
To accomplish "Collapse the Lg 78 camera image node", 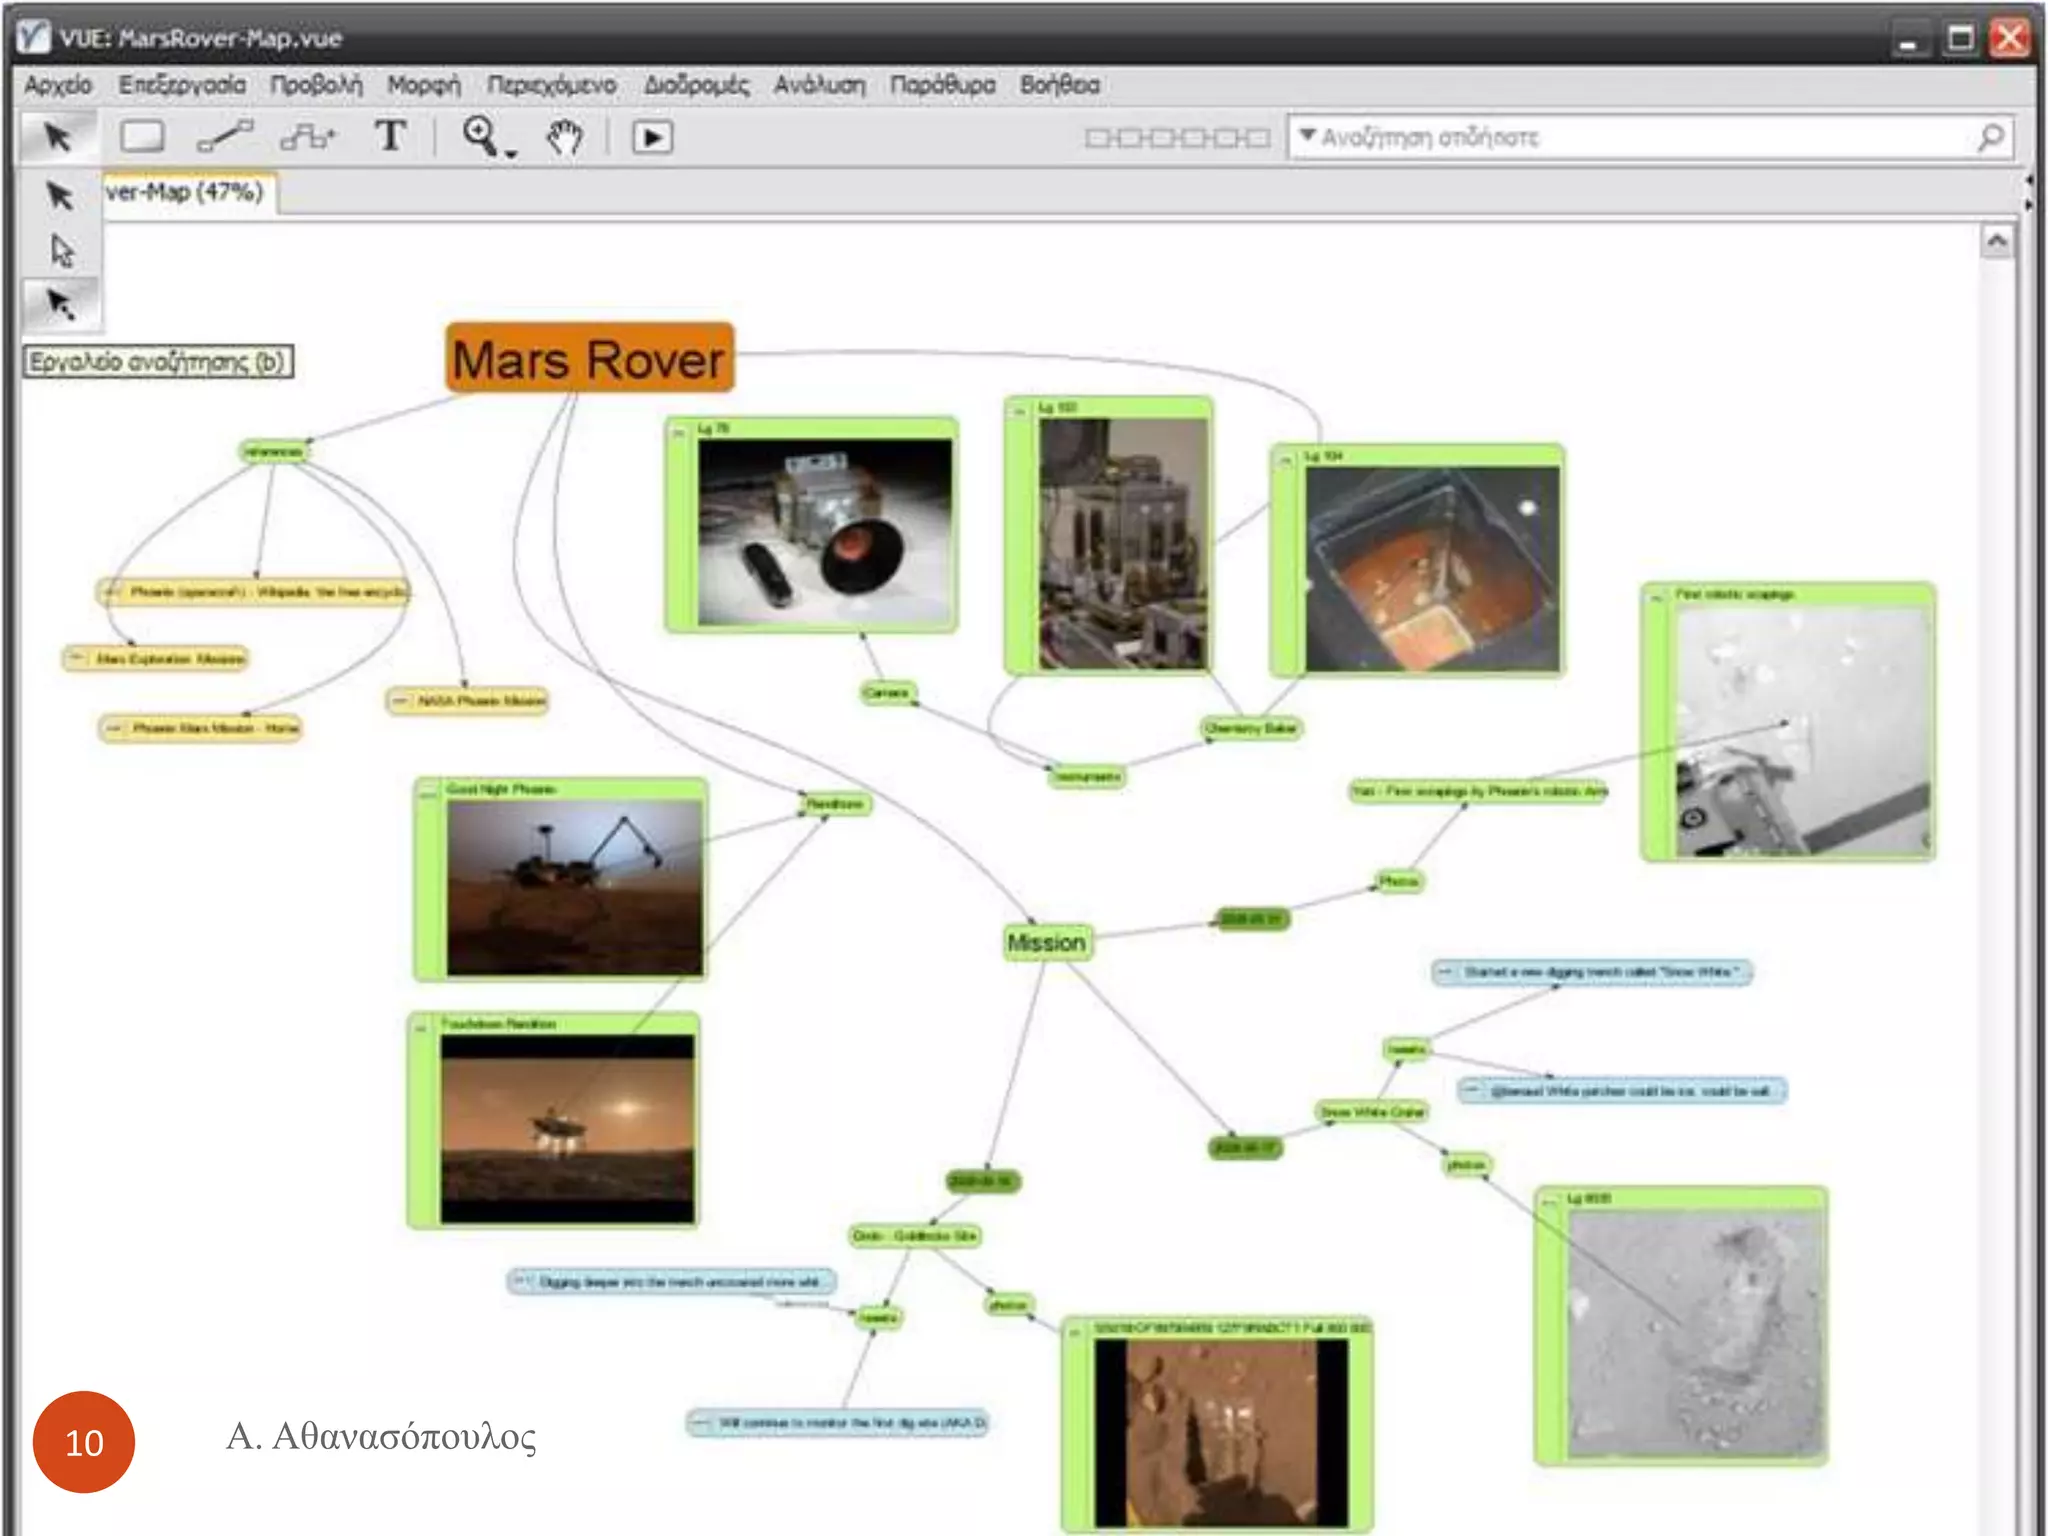I will click(679, 433).
